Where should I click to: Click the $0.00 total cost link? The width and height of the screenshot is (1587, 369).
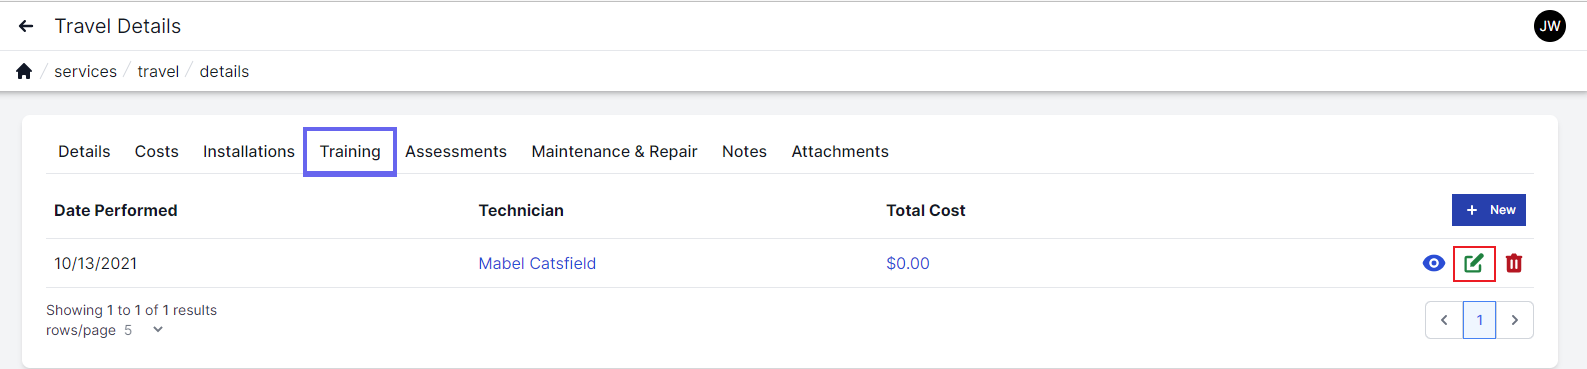908,263
